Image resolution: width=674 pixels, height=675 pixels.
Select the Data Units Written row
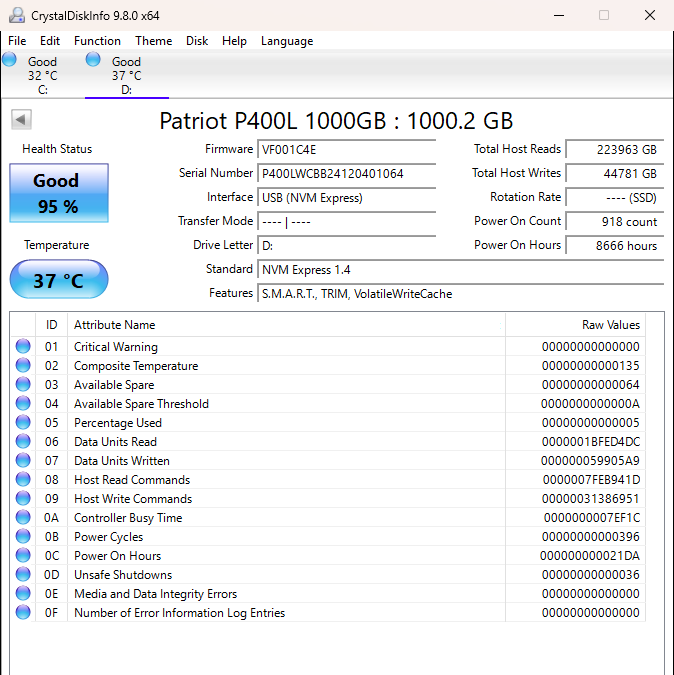coord(328,461)
